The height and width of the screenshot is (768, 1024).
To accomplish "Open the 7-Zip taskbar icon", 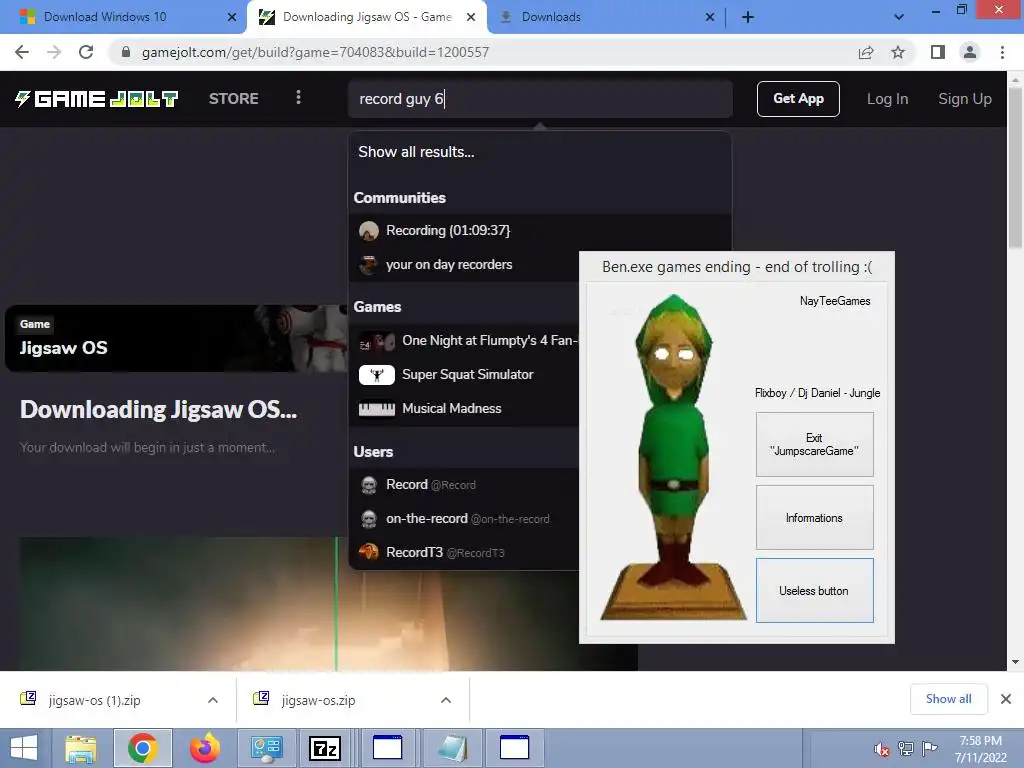I will point(325,748).
